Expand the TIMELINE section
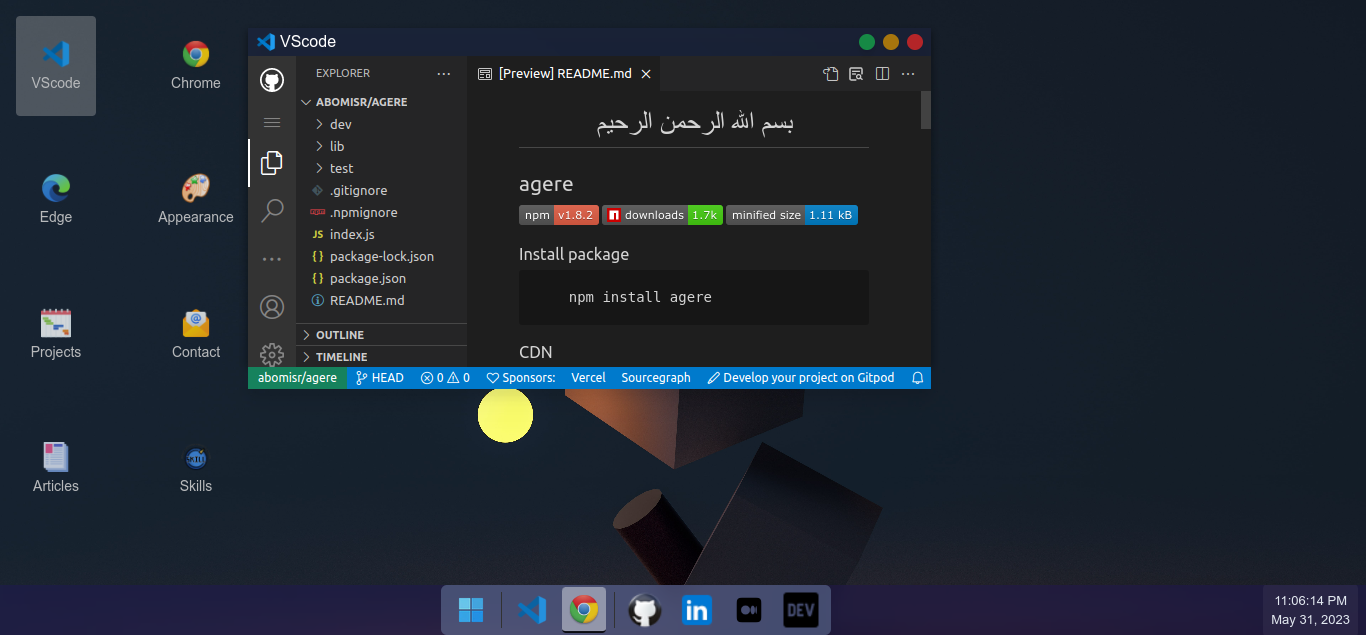Image resolution: width=1366 pixels, height=635 pixels. tap(382, 357)
